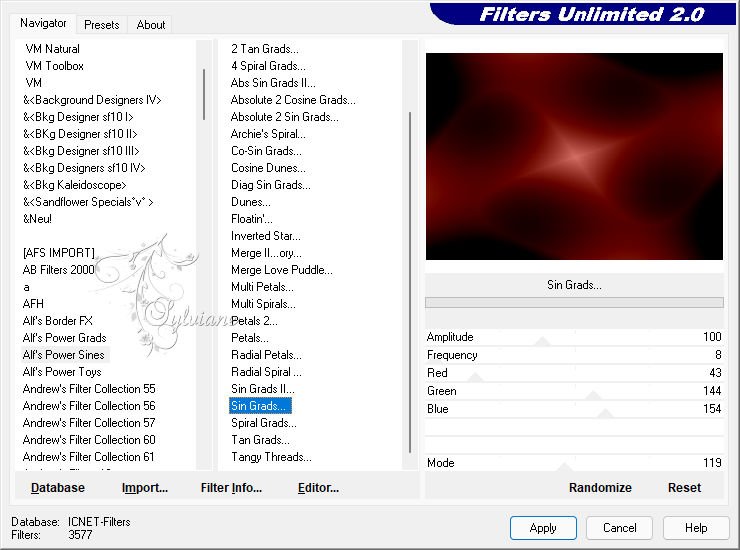Image resolution: width=740 pixels, height=550 pixels.
Task: Select Andrew's Filter Collection 56
Action: tap(89, 406)
